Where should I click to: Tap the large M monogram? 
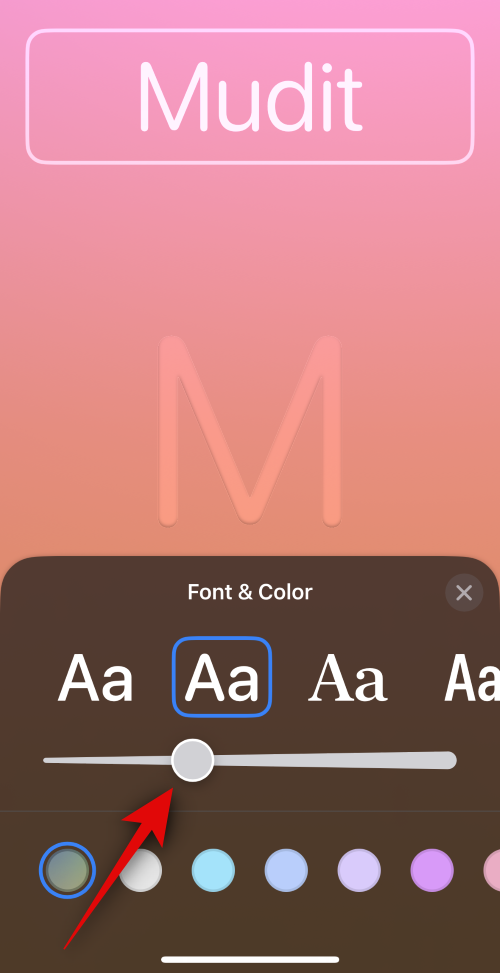click(250, 431)
